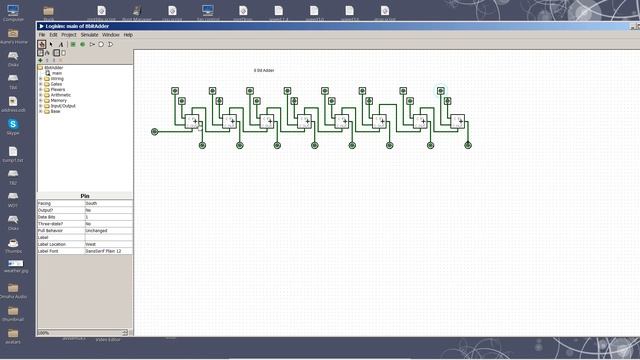The image size is (640, 360).
Task: Edit the Label Font SansSerif Plain 12
Action: point(108,251)
